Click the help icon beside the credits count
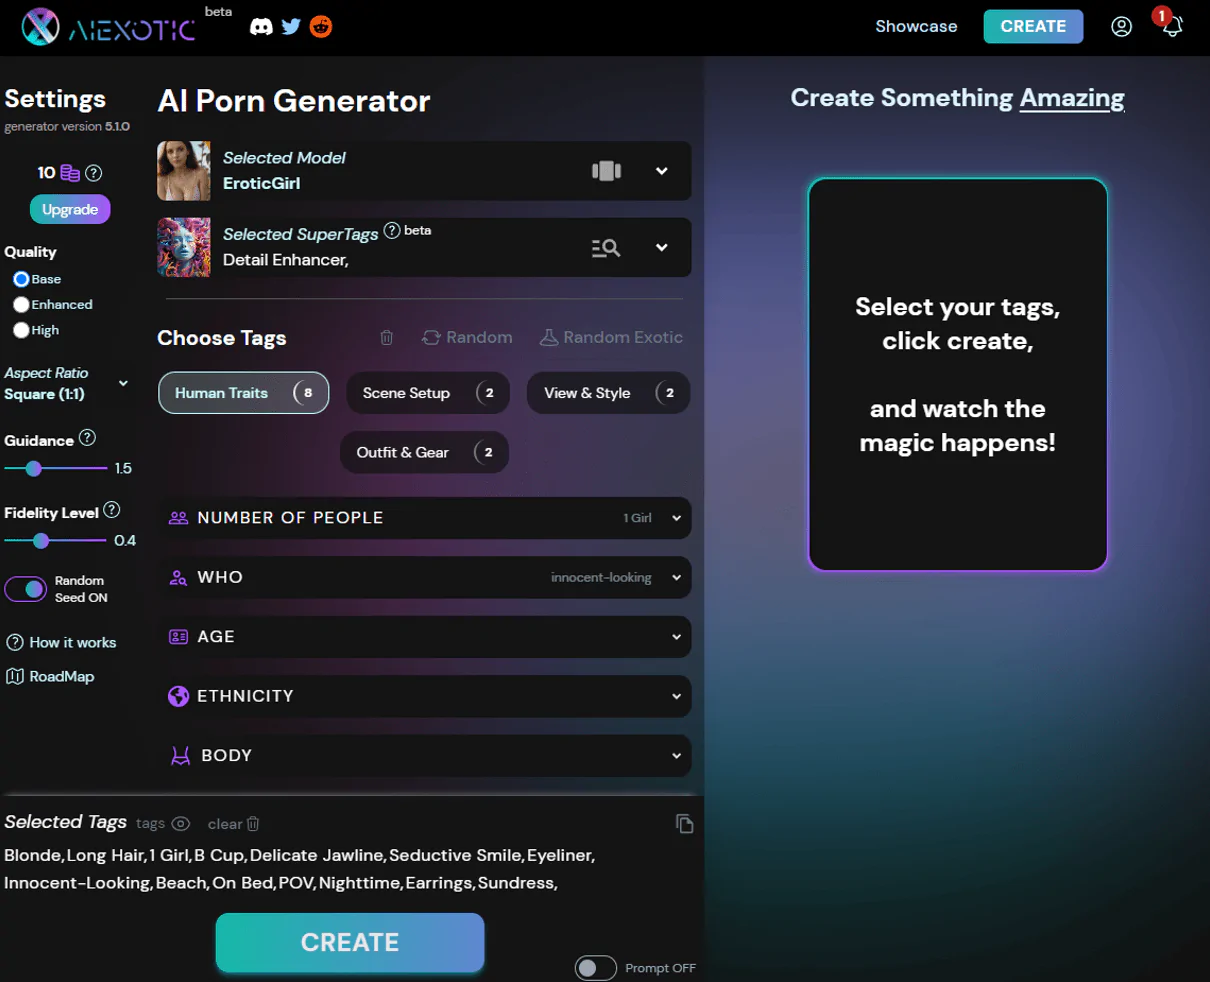 coord(93,173)
